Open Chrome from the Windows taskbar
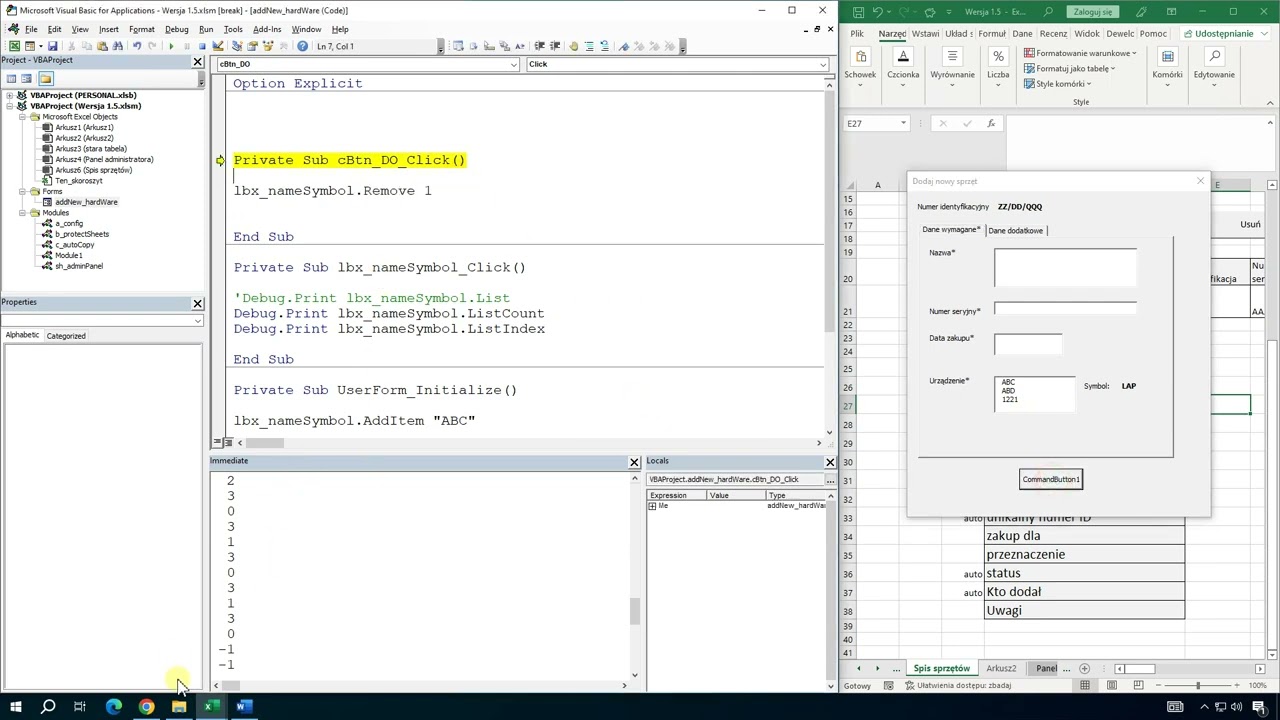Viewport: 1280px width, 720px height. [x=146, y=706]
